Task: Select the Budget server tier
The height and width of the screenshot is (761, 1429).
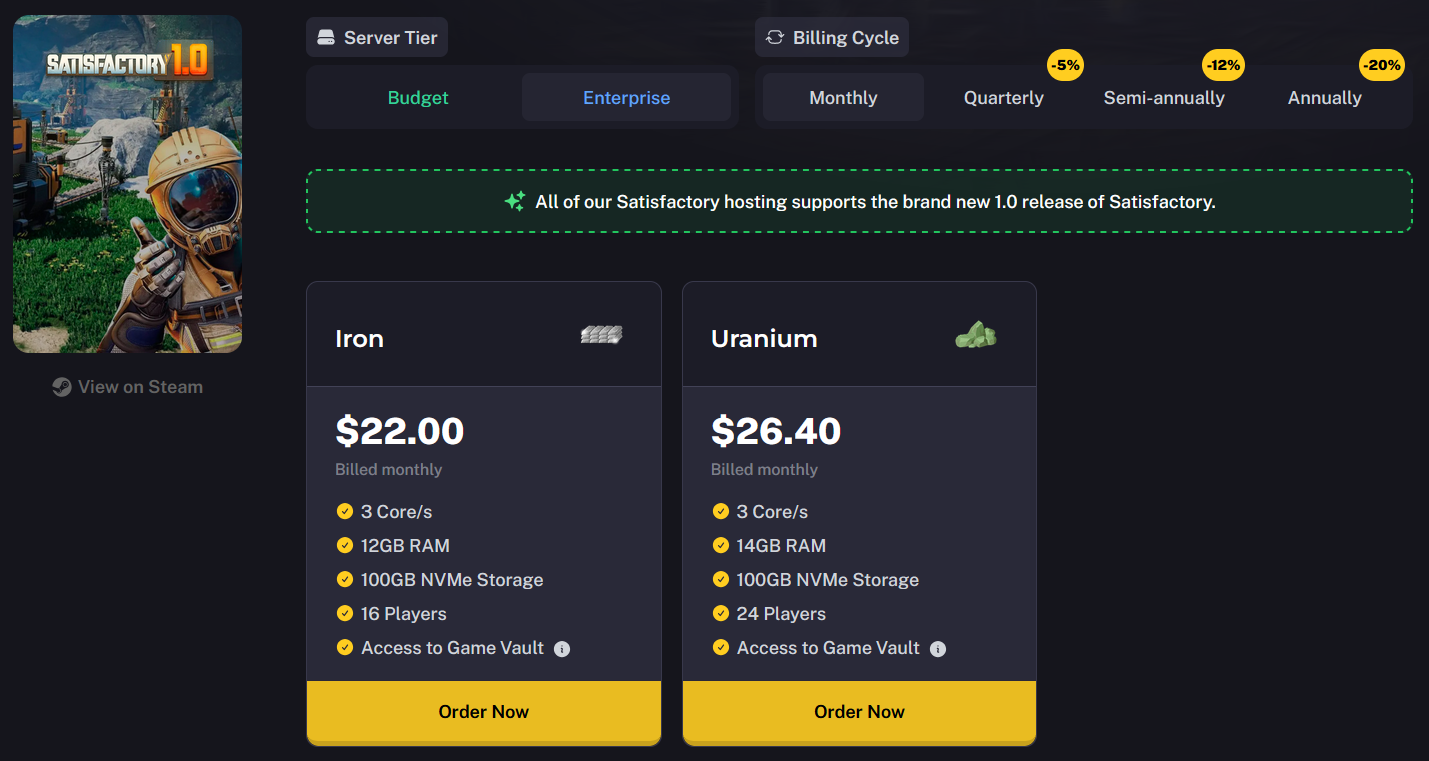Action: coord(418,98)
